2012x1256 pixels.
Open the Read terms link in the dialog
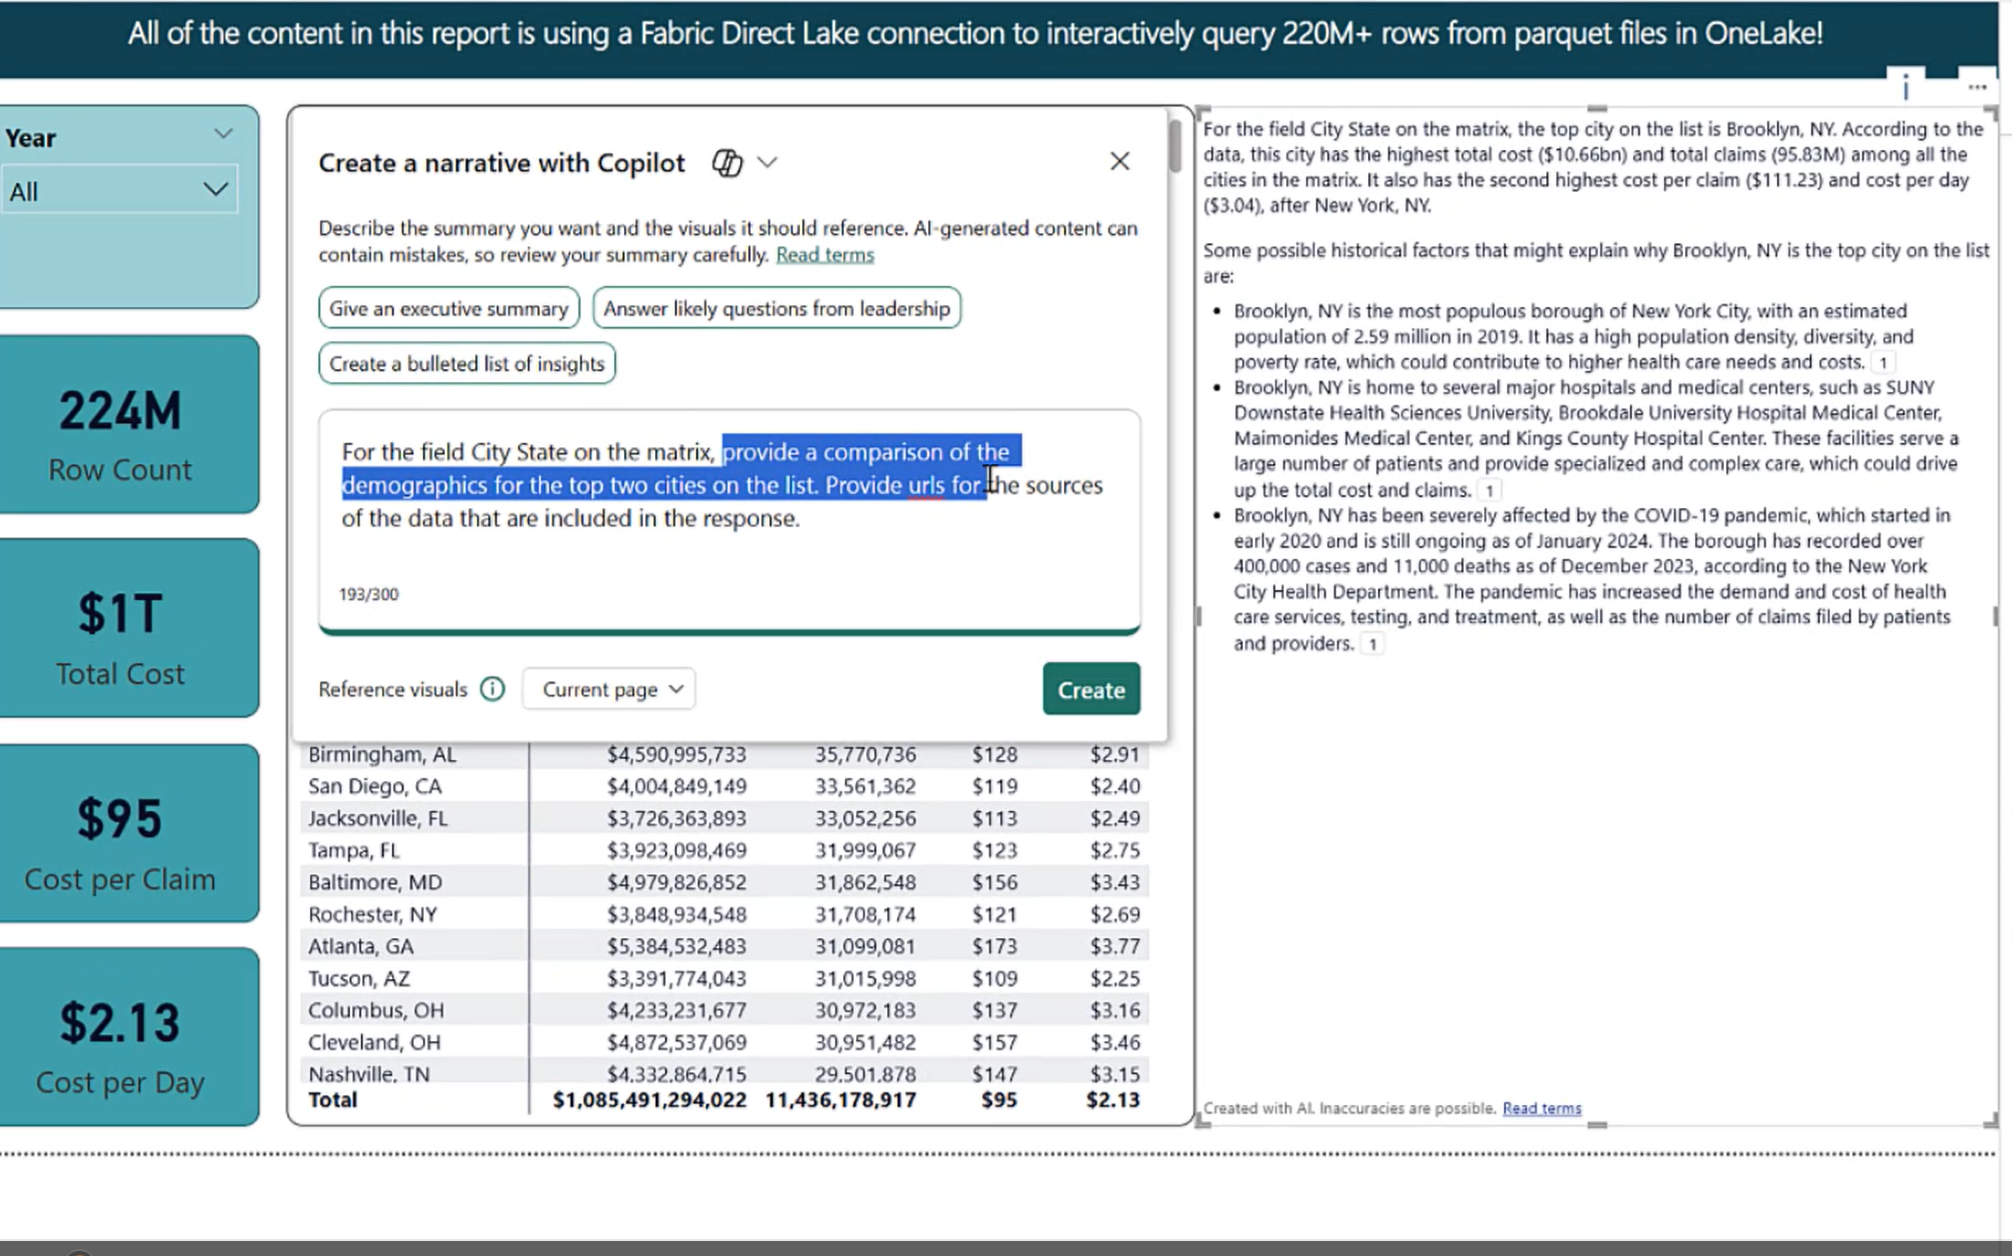(825, 255)
